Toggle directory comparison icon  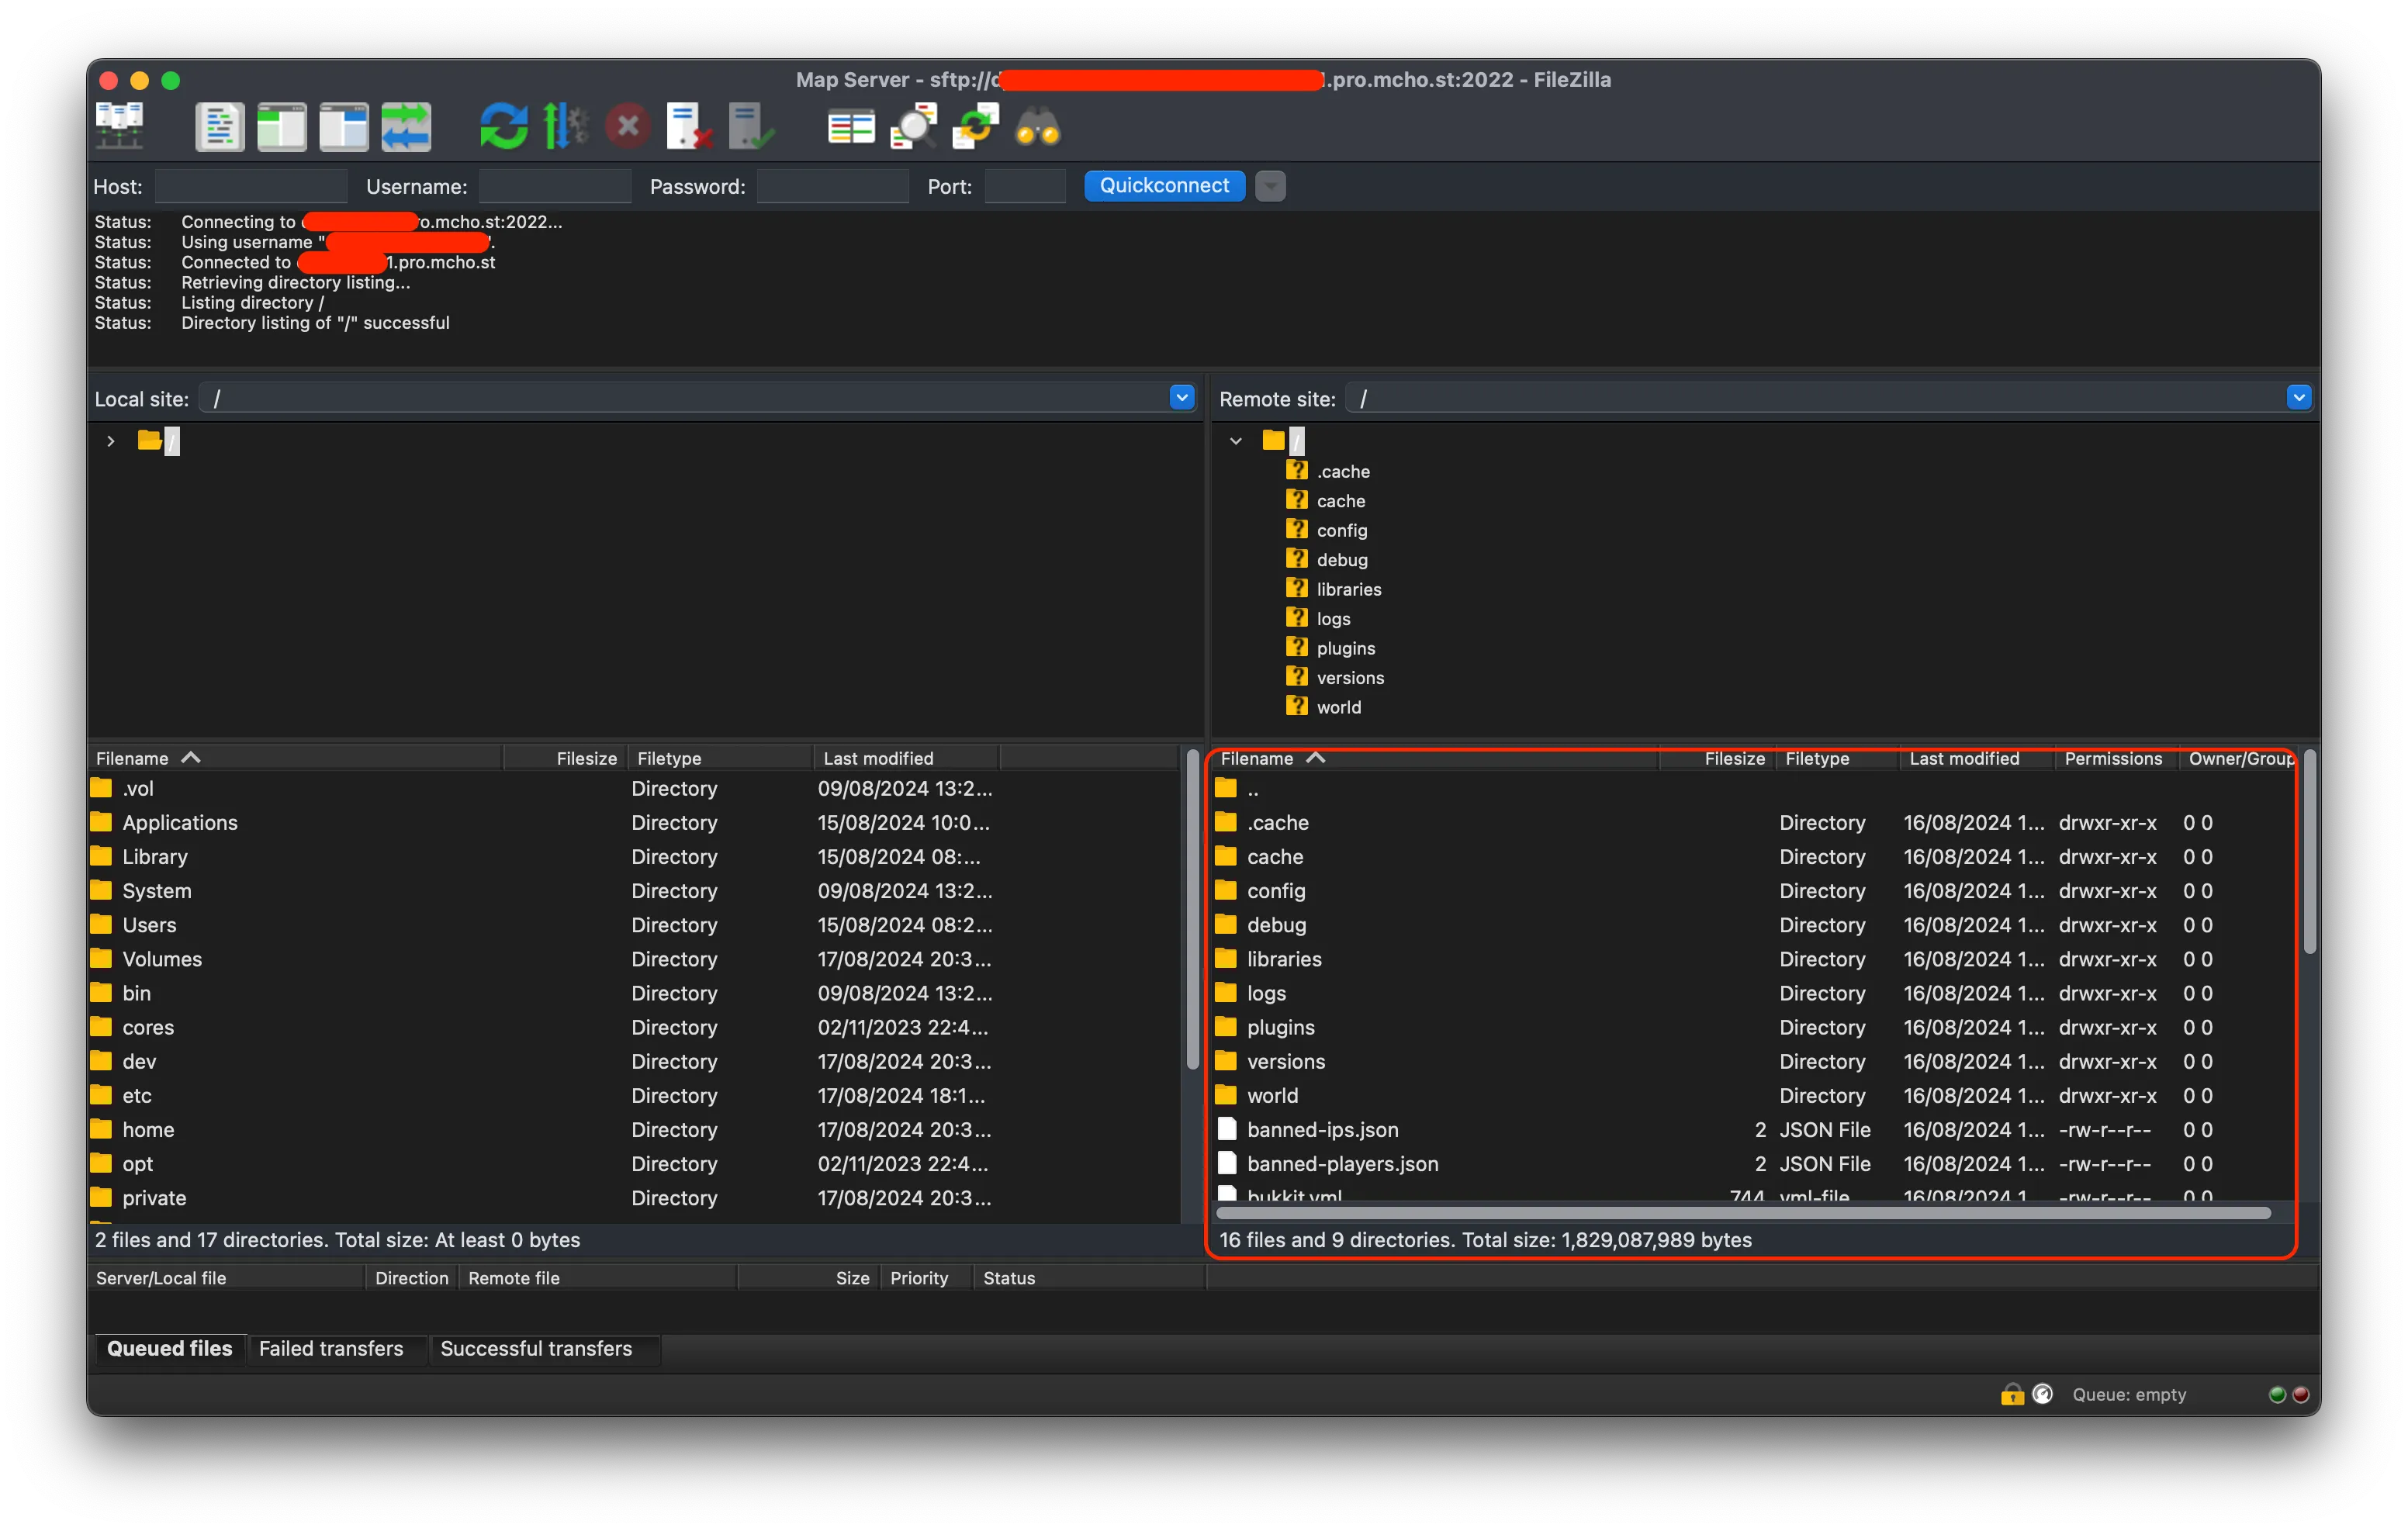click(913, 126)
